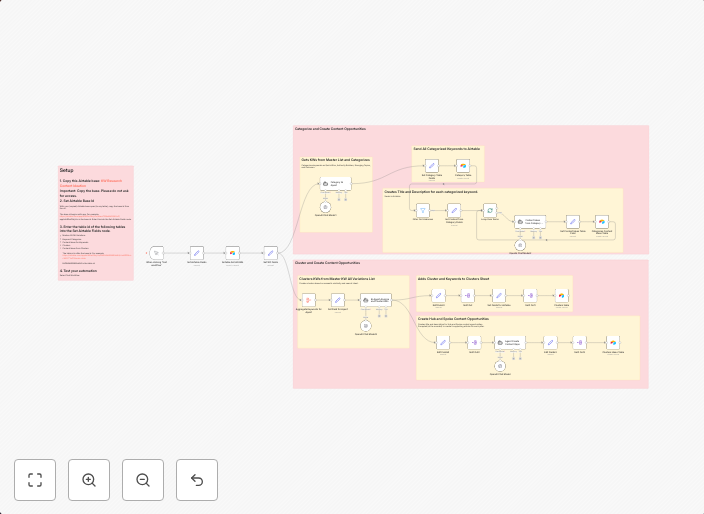Select first pencil node in Adds Cluster group
Screen dimensions: 704x514
(438, 295)
